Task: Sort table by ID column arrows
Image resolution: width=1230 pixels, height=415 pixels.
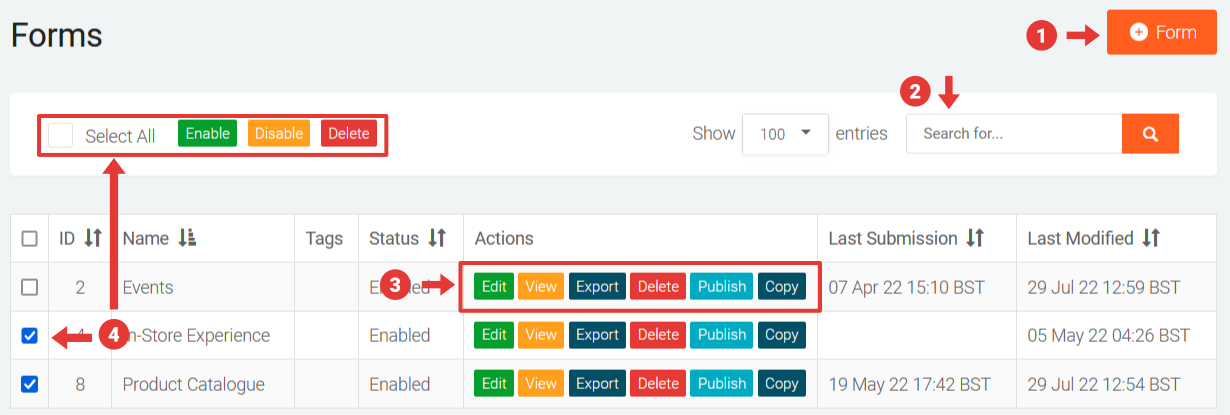Action: tap(93, 238)
